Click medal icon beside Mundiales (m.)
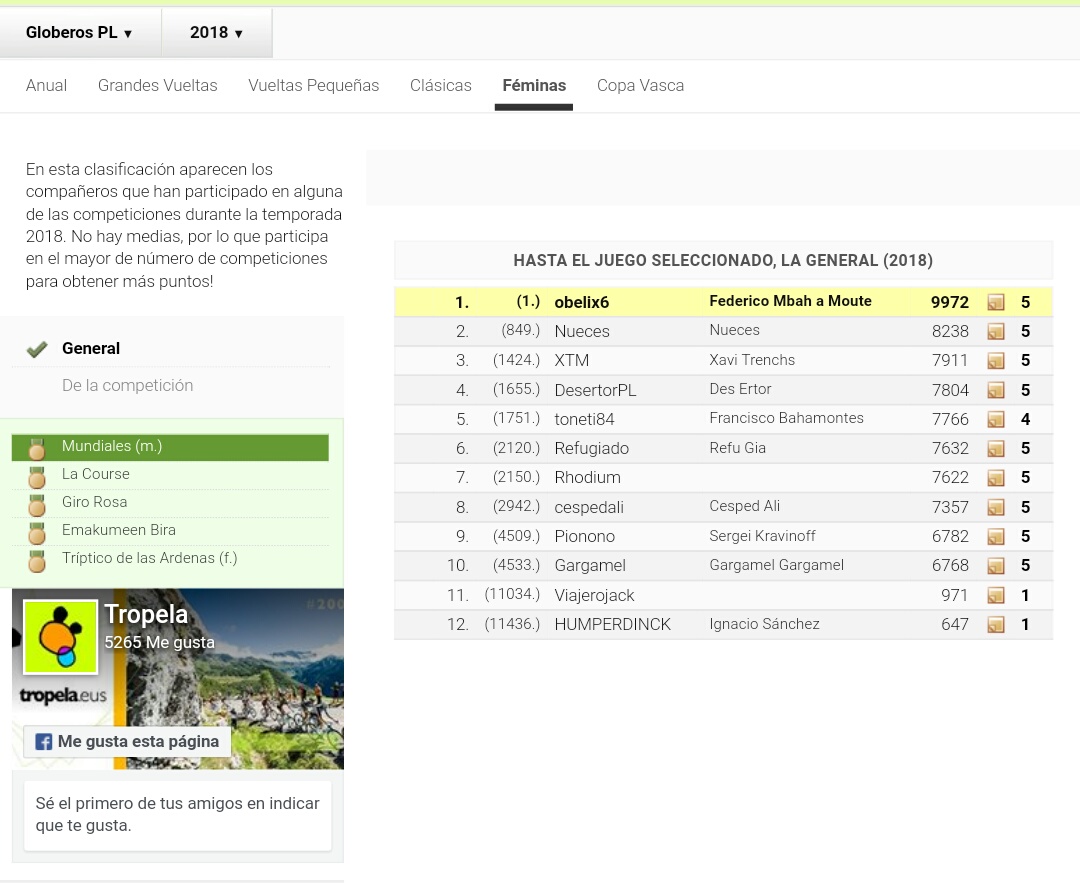This screenshot has height=893, width=1080. [x=37, y=449]
